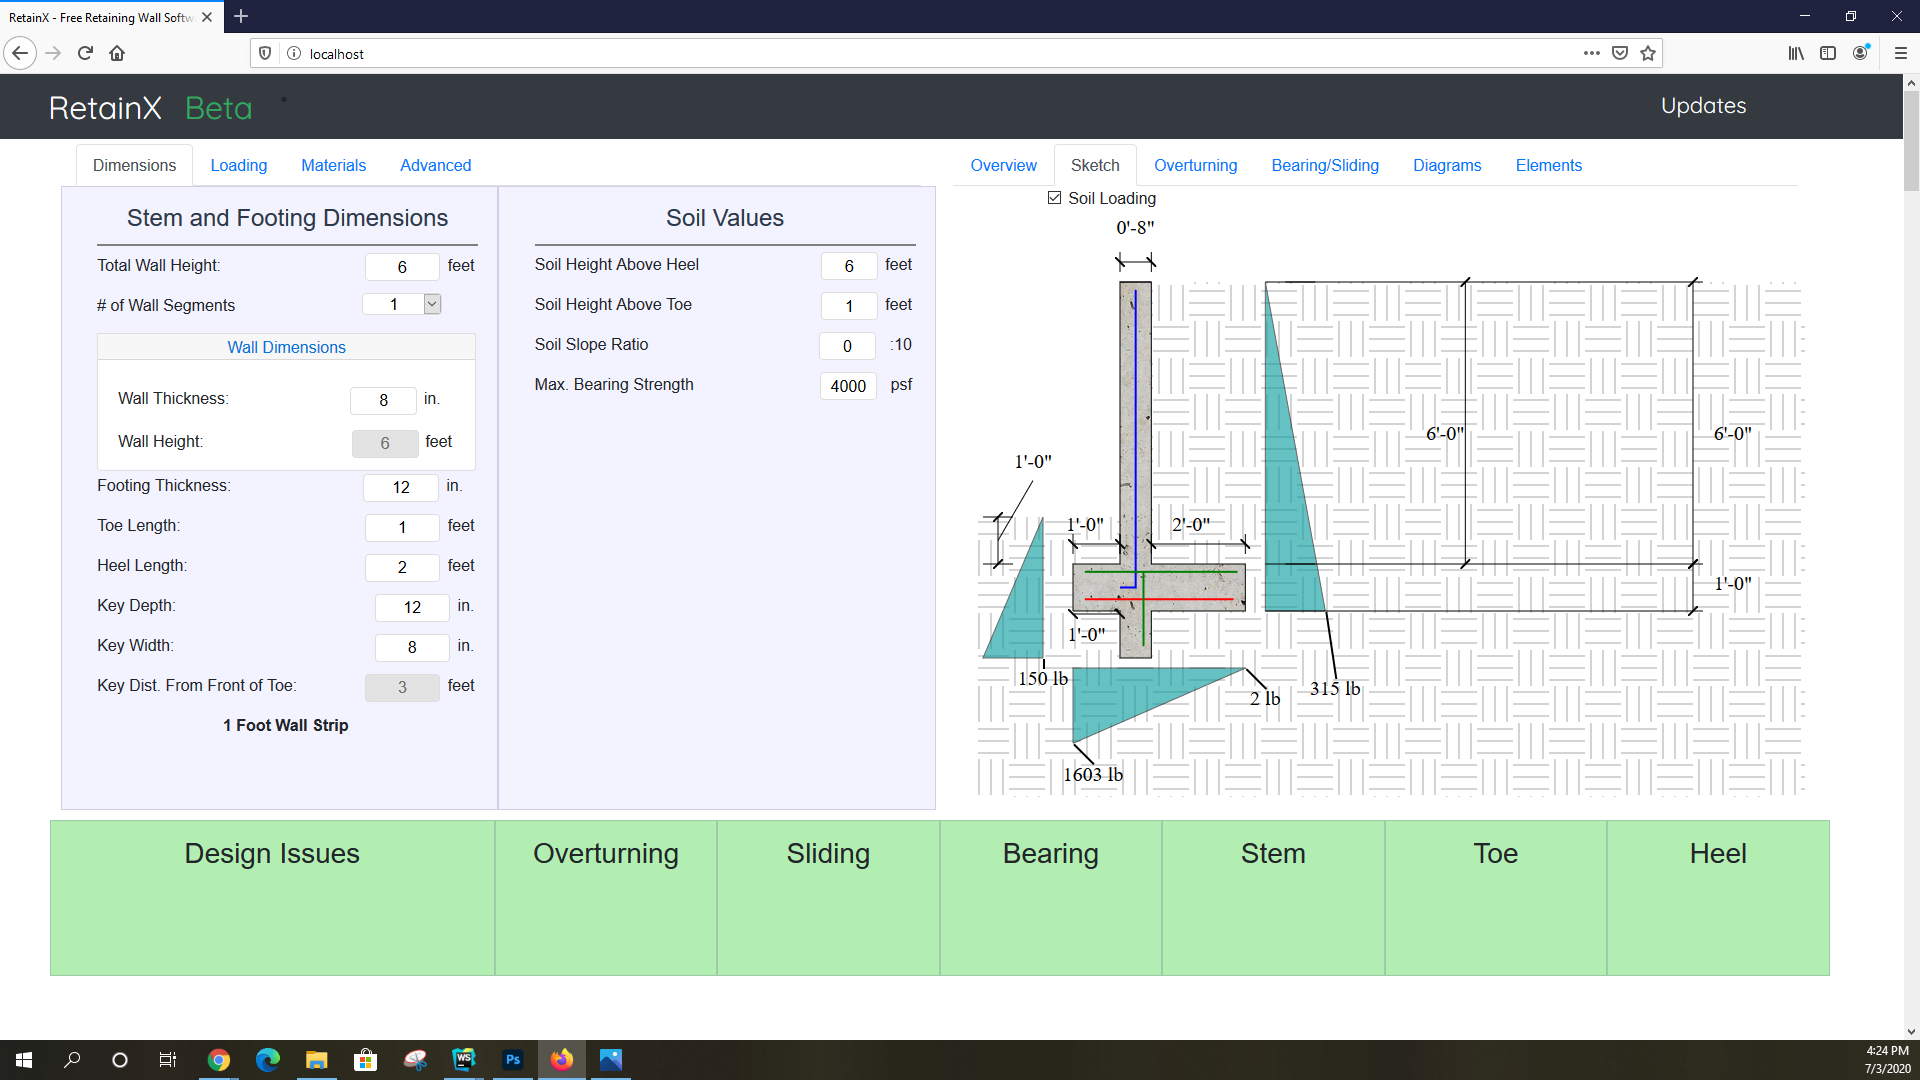Image resolution: width=1920 pixels, height=1080 pixels.
Task: Open Firefox library icon
Action: coord(1796,53)
